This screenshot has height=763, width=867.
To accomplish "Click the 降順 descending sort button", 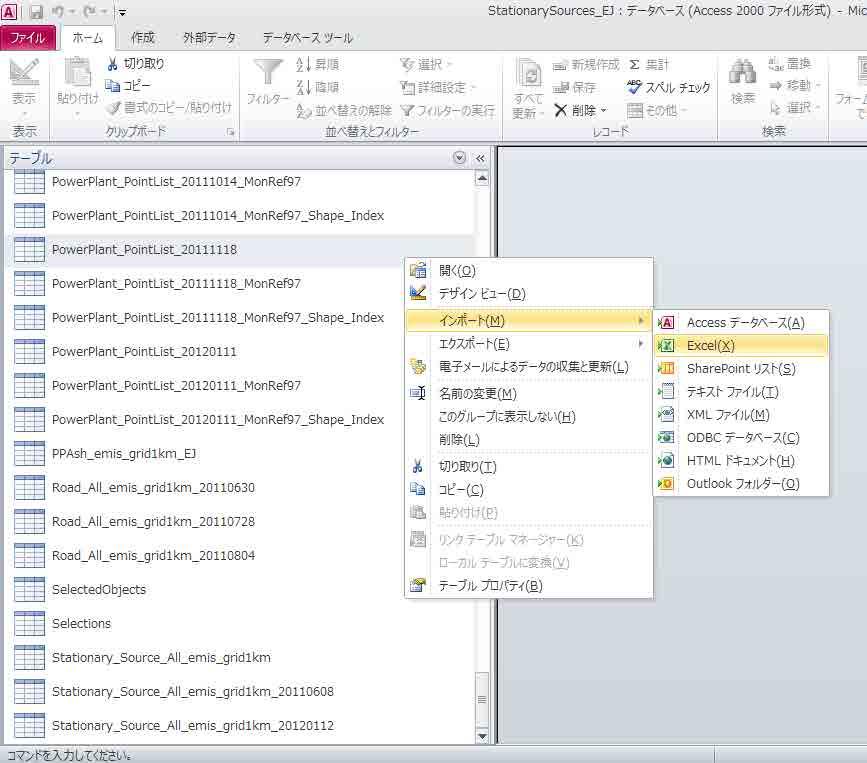I will (318, 87).
